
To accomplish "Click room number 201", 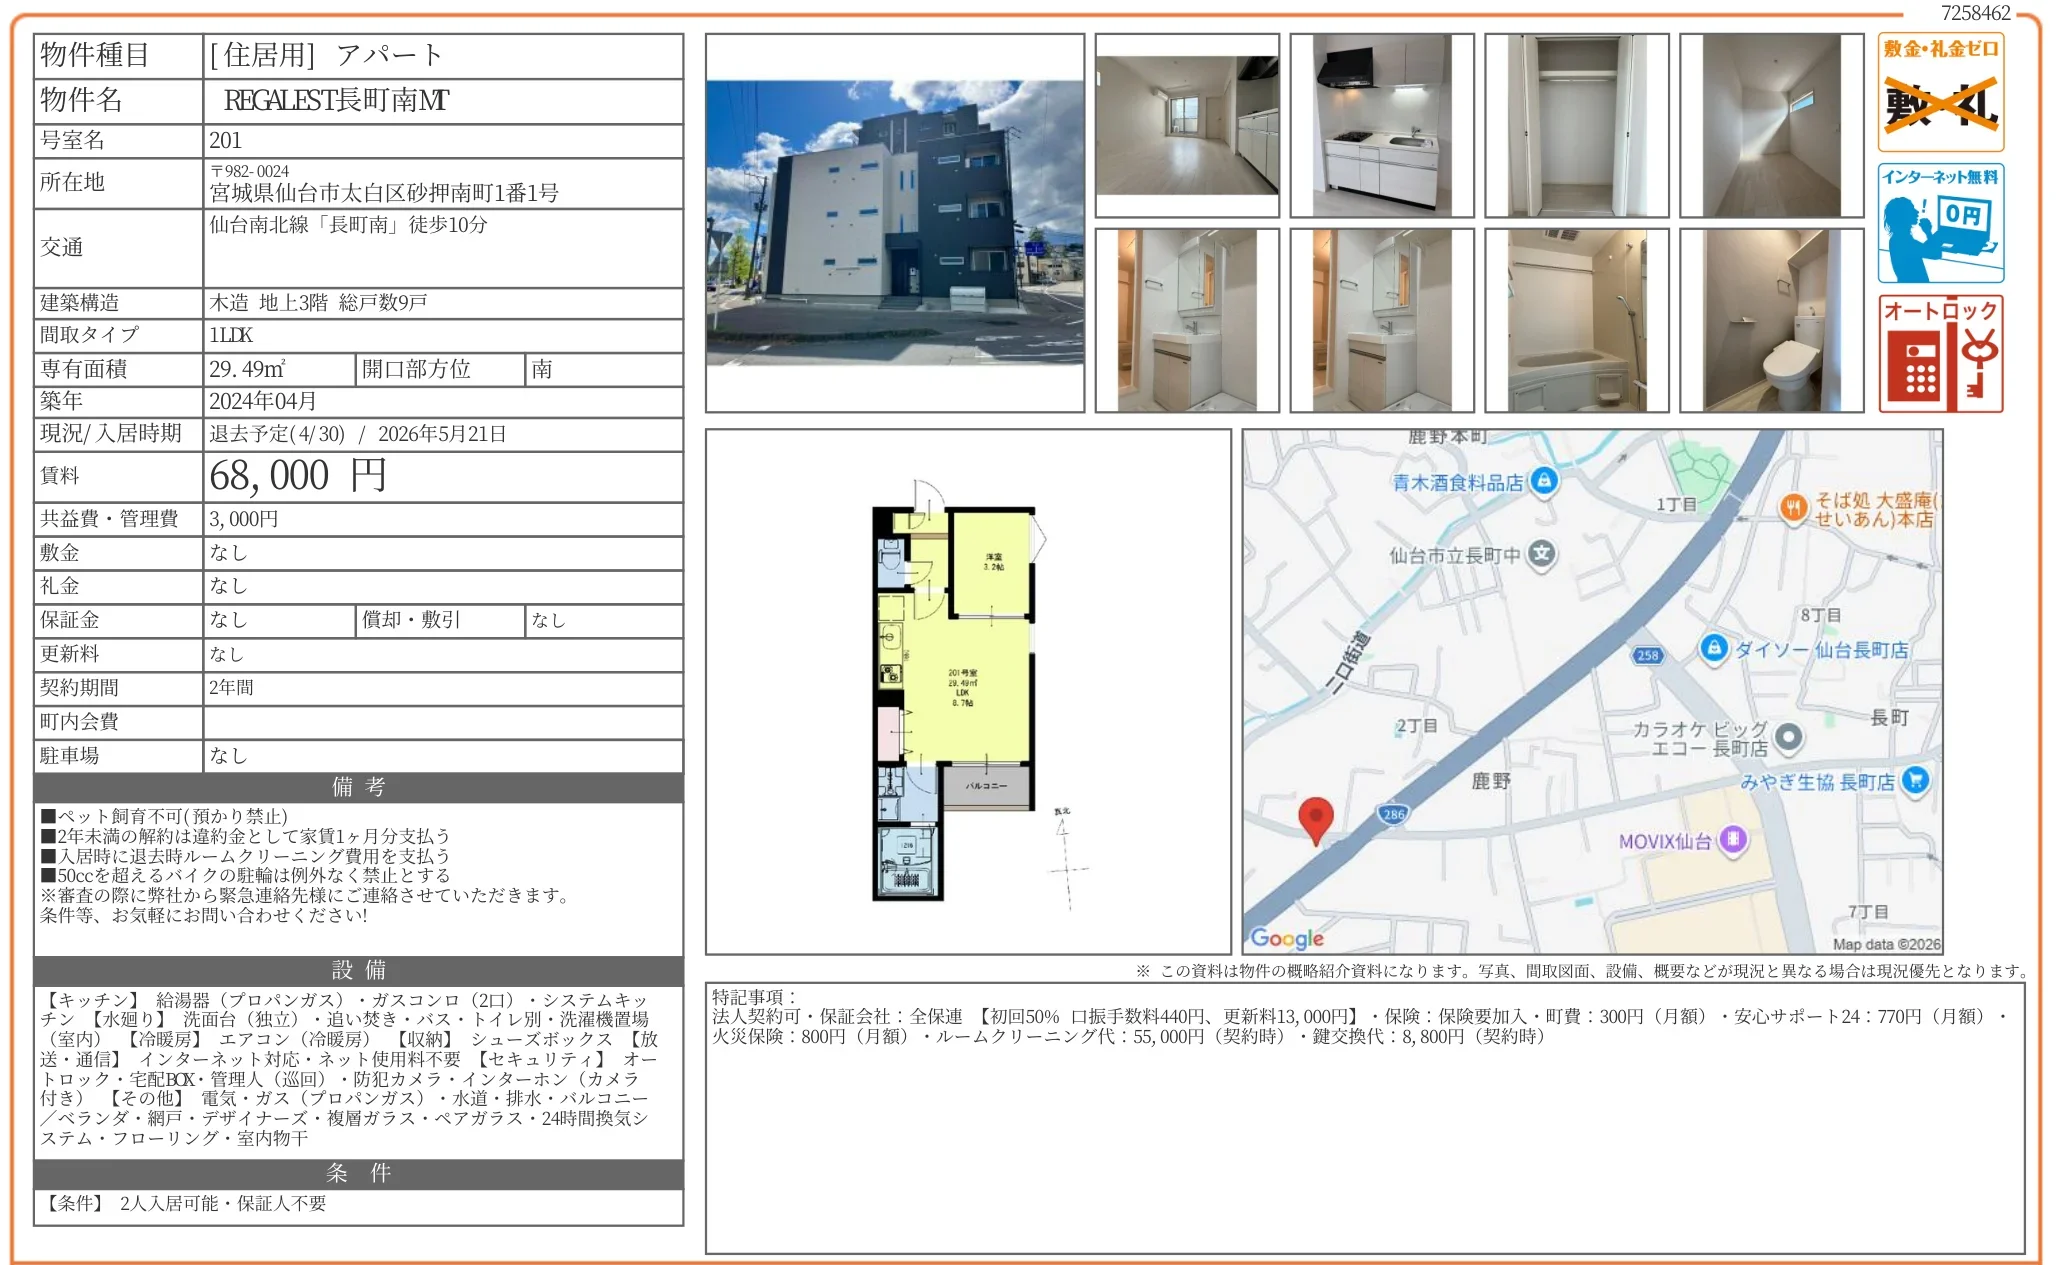I will tap(225, 141).
